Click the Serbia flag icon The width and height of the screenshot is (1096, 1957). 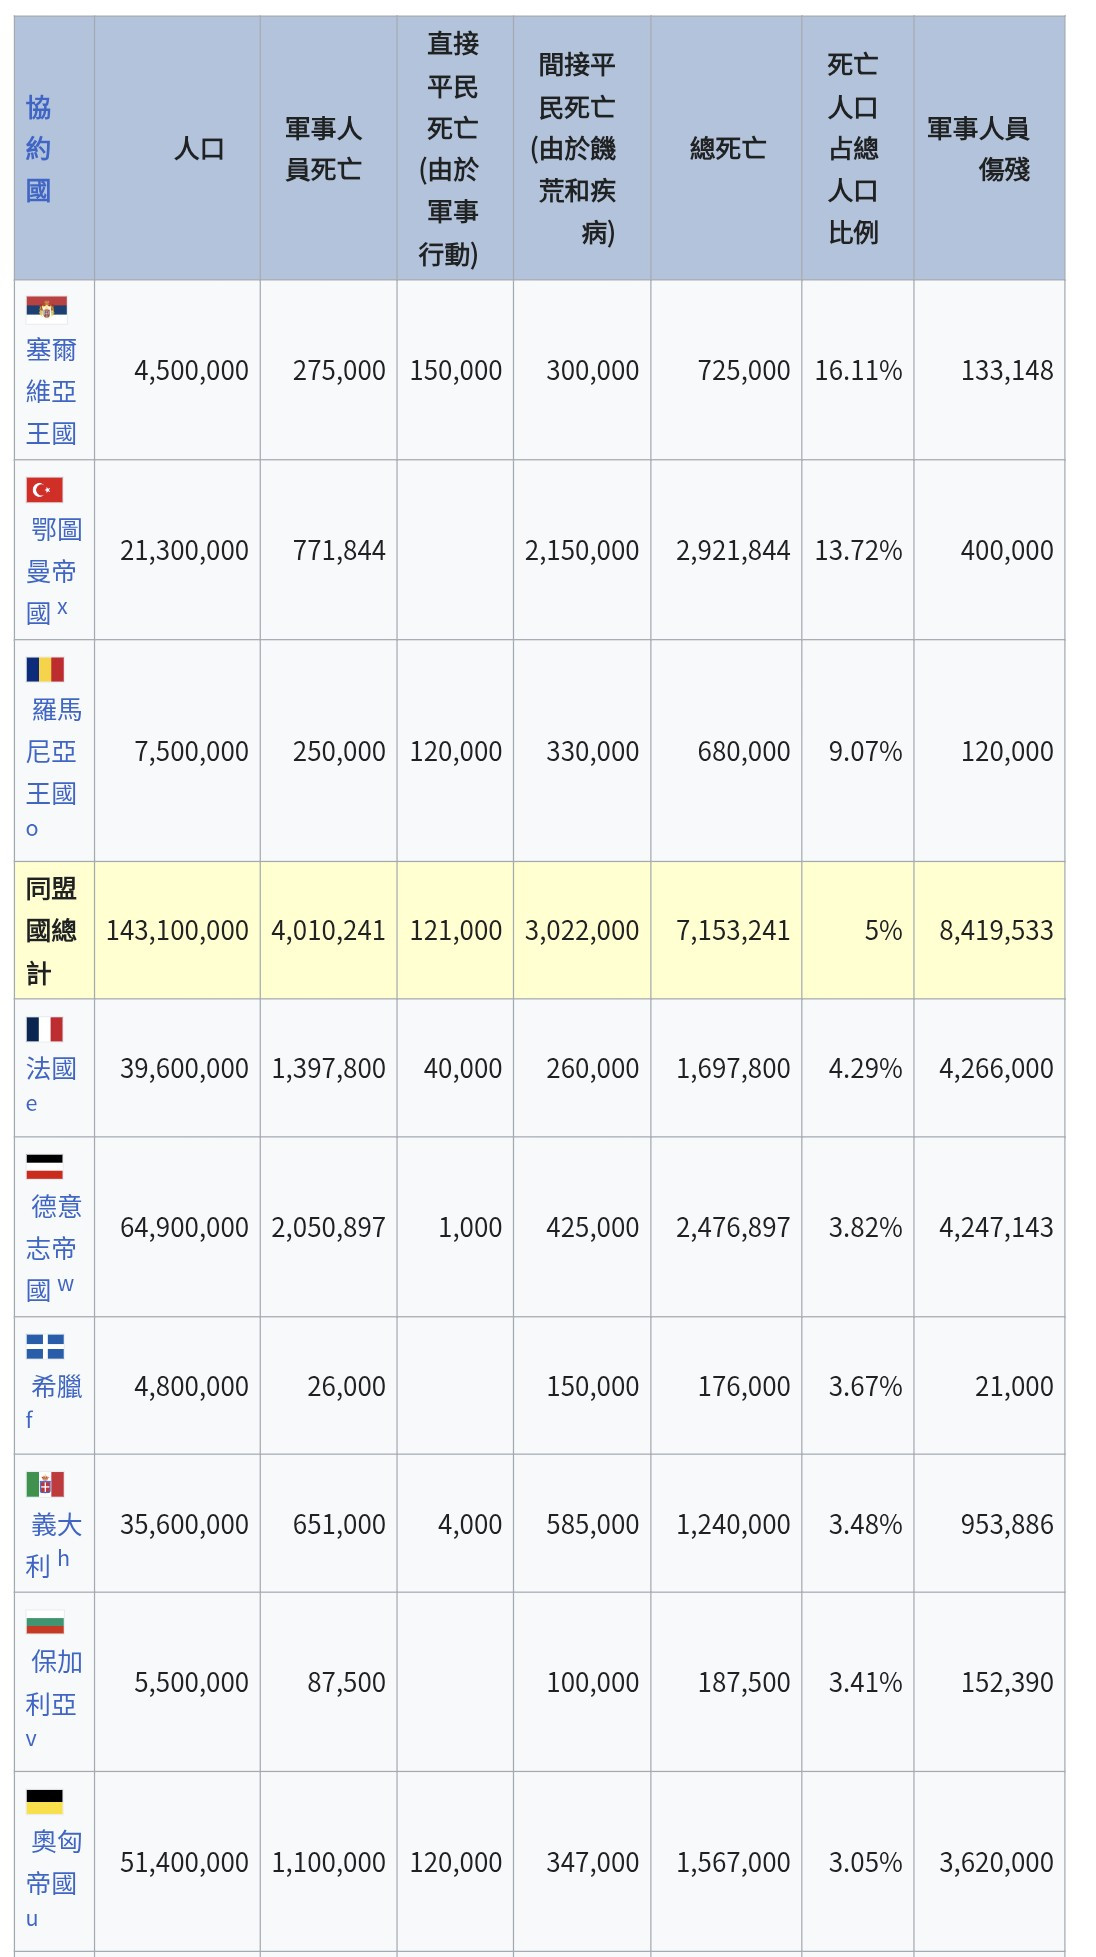[x=46, y=307]
